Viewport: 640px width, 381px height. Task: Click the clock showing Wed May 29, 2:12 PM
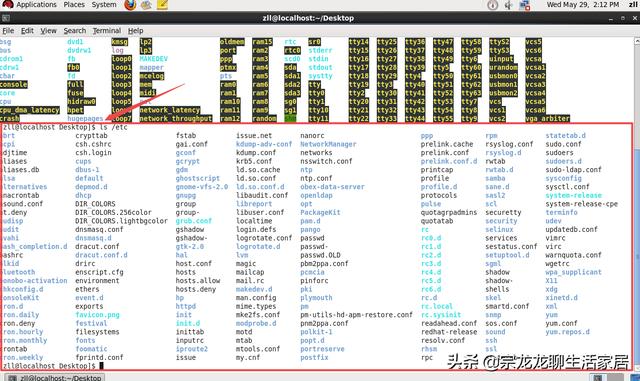[582, 4]
